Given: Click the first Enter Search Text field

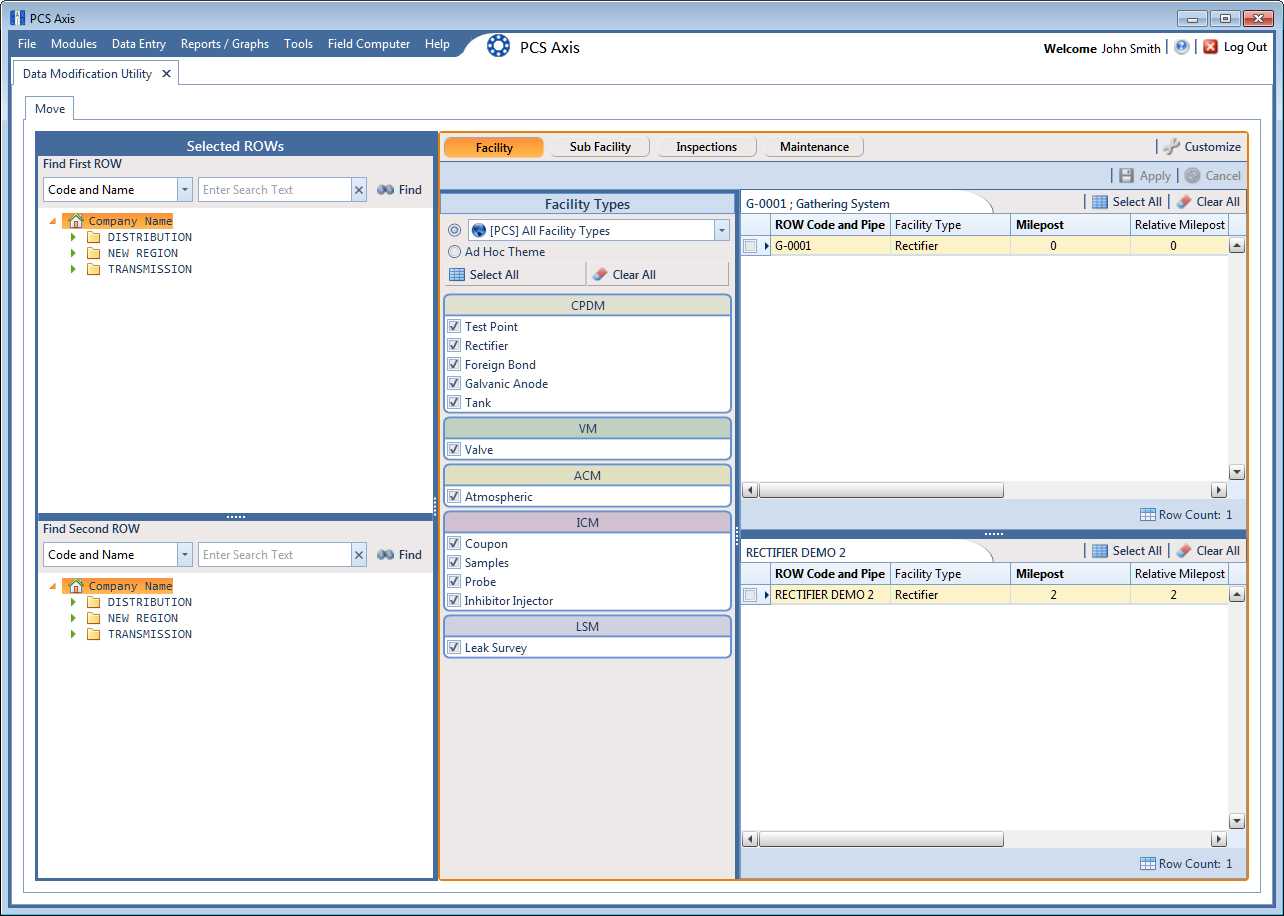Looking at the screenshot, I should [x=275, y=190].
